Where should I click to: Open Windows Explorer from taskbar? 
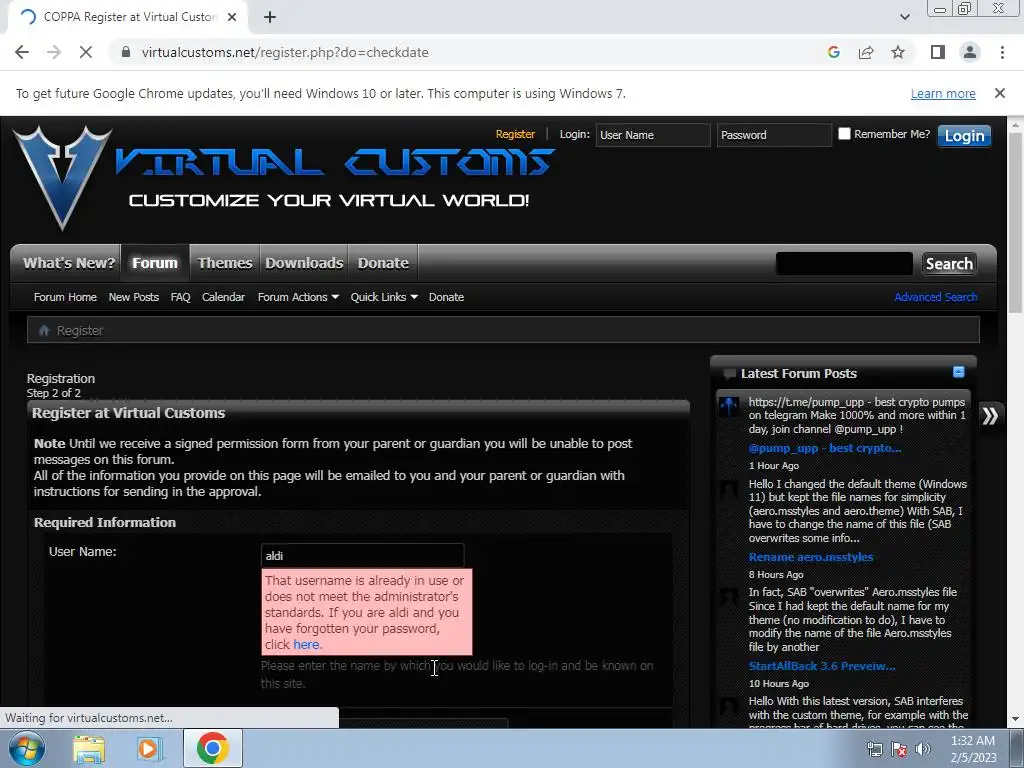click(89, 748)
